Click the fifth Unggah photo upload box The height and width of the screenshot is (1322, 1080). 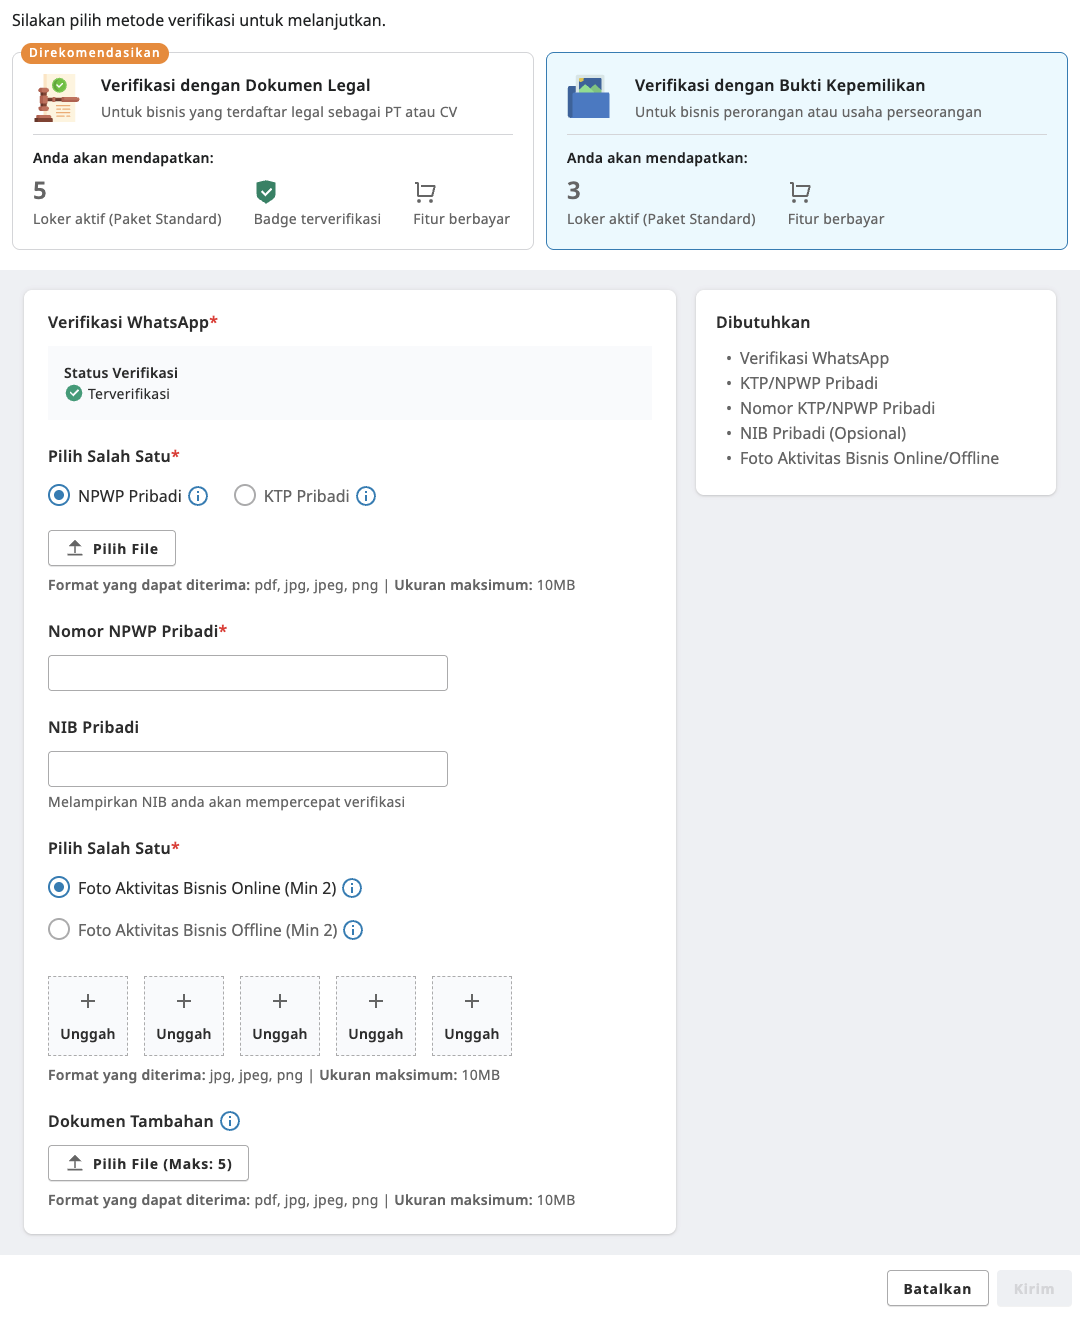pos(472,1016)
